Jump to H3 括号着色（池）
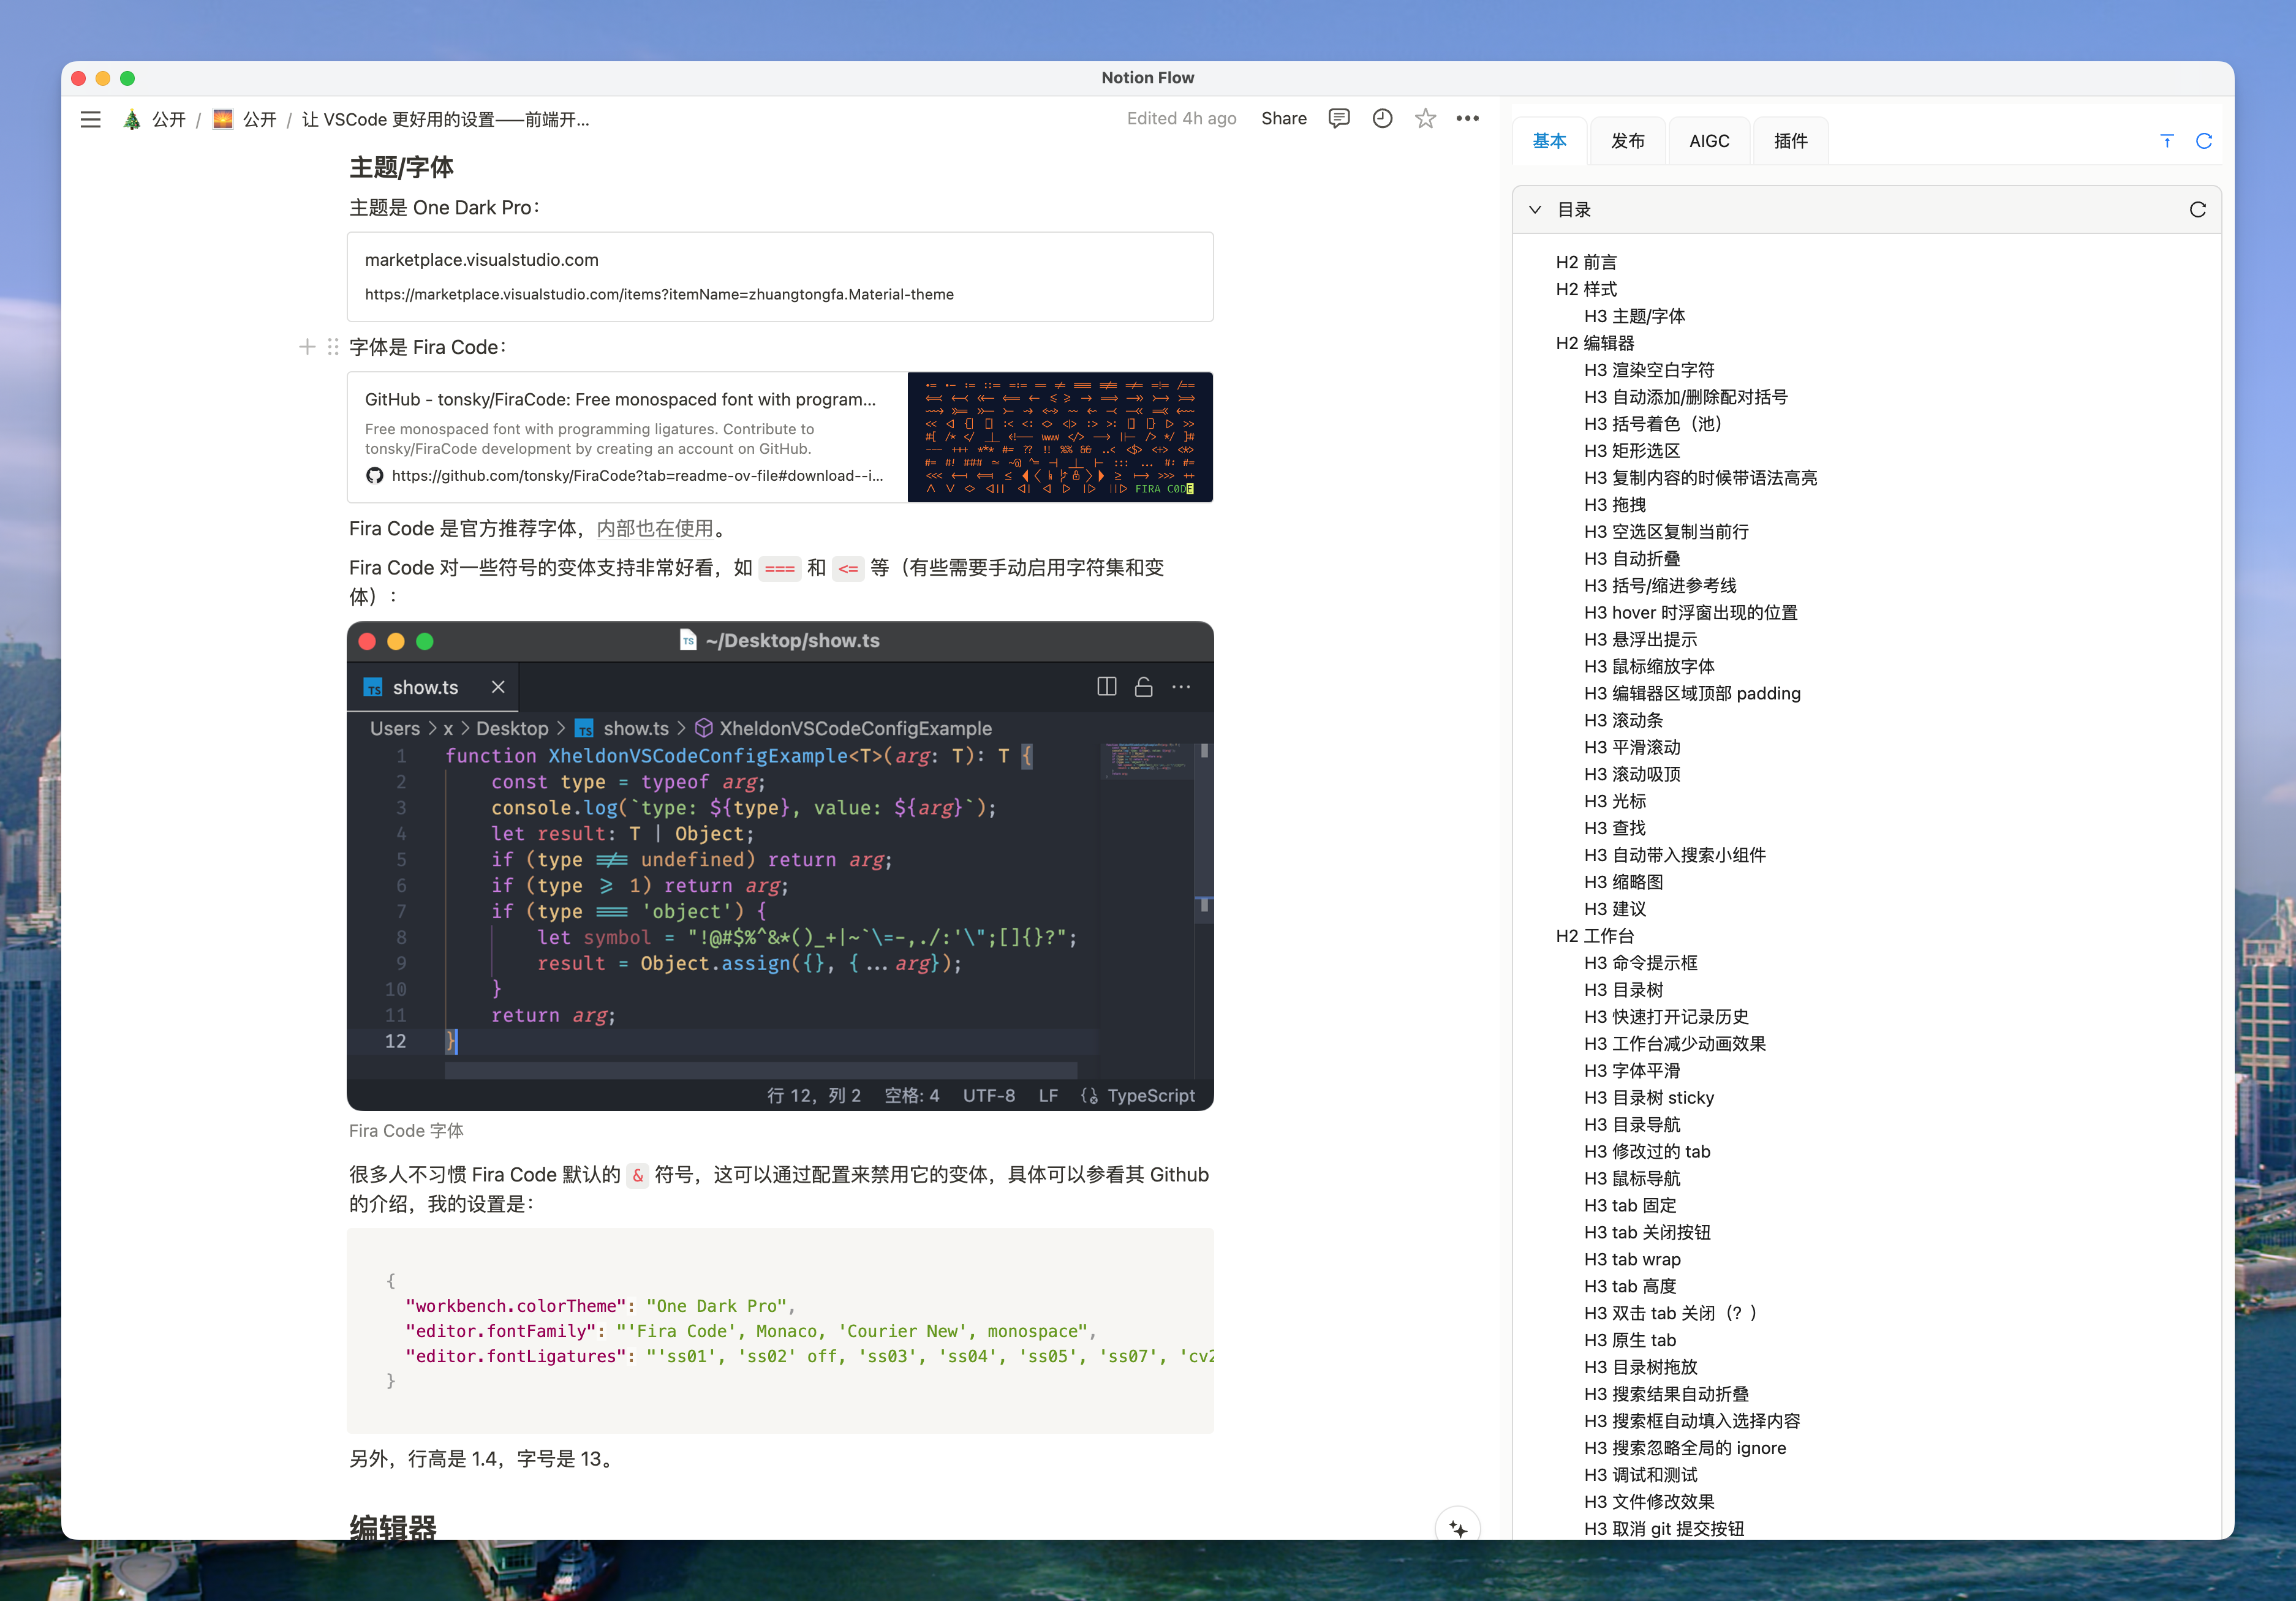Screen dimensions: 2296x1601 coord(1656,424)
